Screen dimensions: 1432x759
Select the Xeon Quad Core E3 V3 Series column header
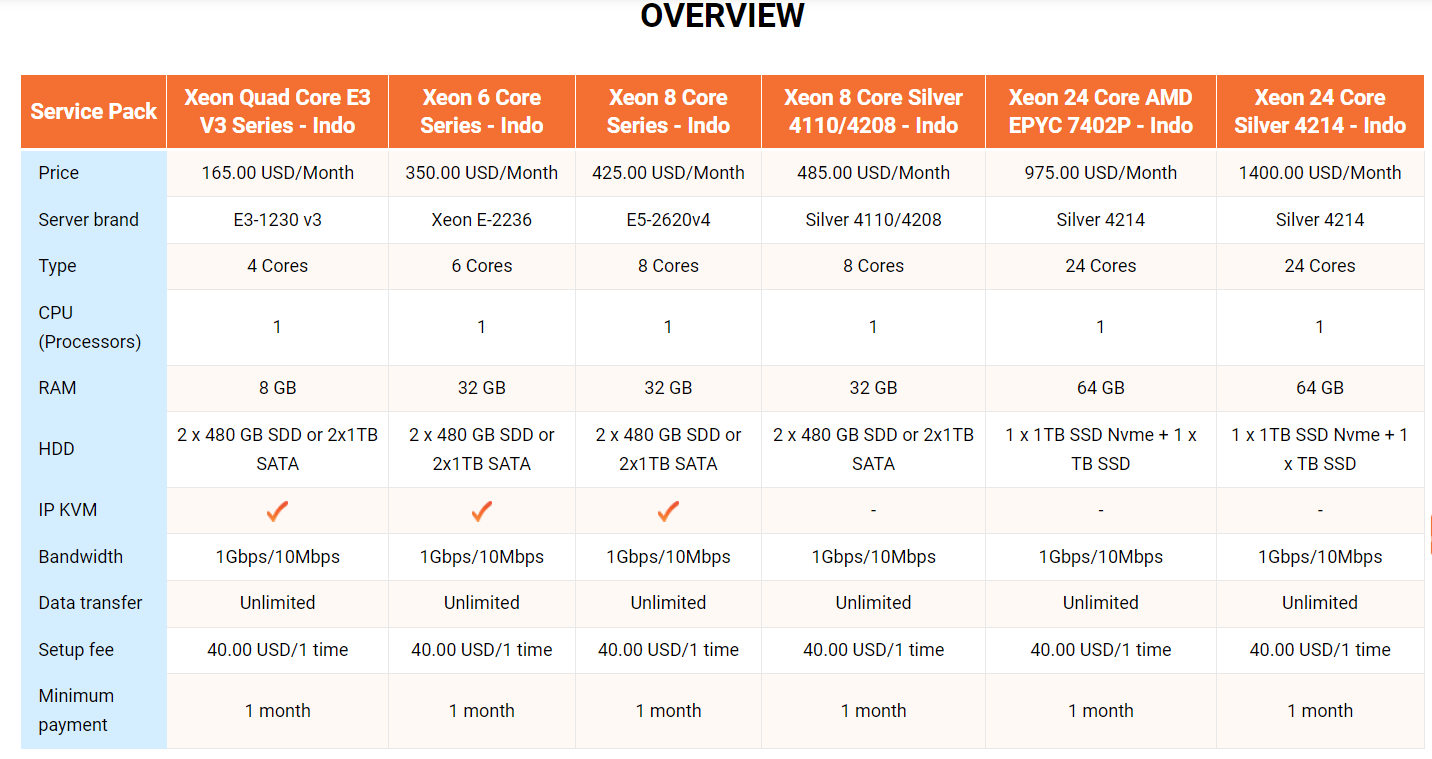(x=277, y=110)
